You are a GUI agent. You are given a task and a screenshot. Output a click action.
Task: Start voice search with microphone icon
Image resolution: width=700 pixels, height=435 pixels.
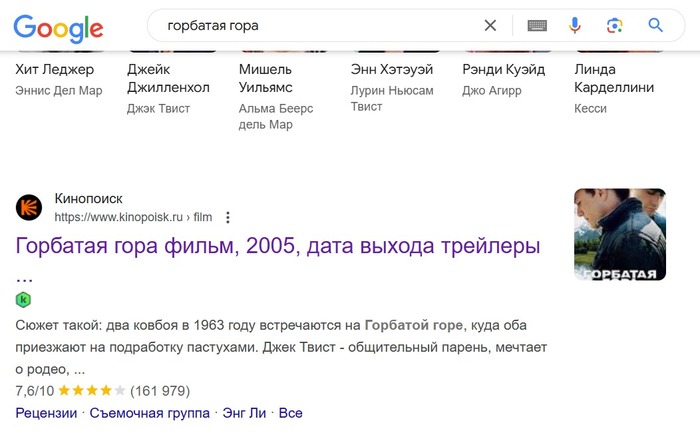pyautogui.click(x=575, y=26)
